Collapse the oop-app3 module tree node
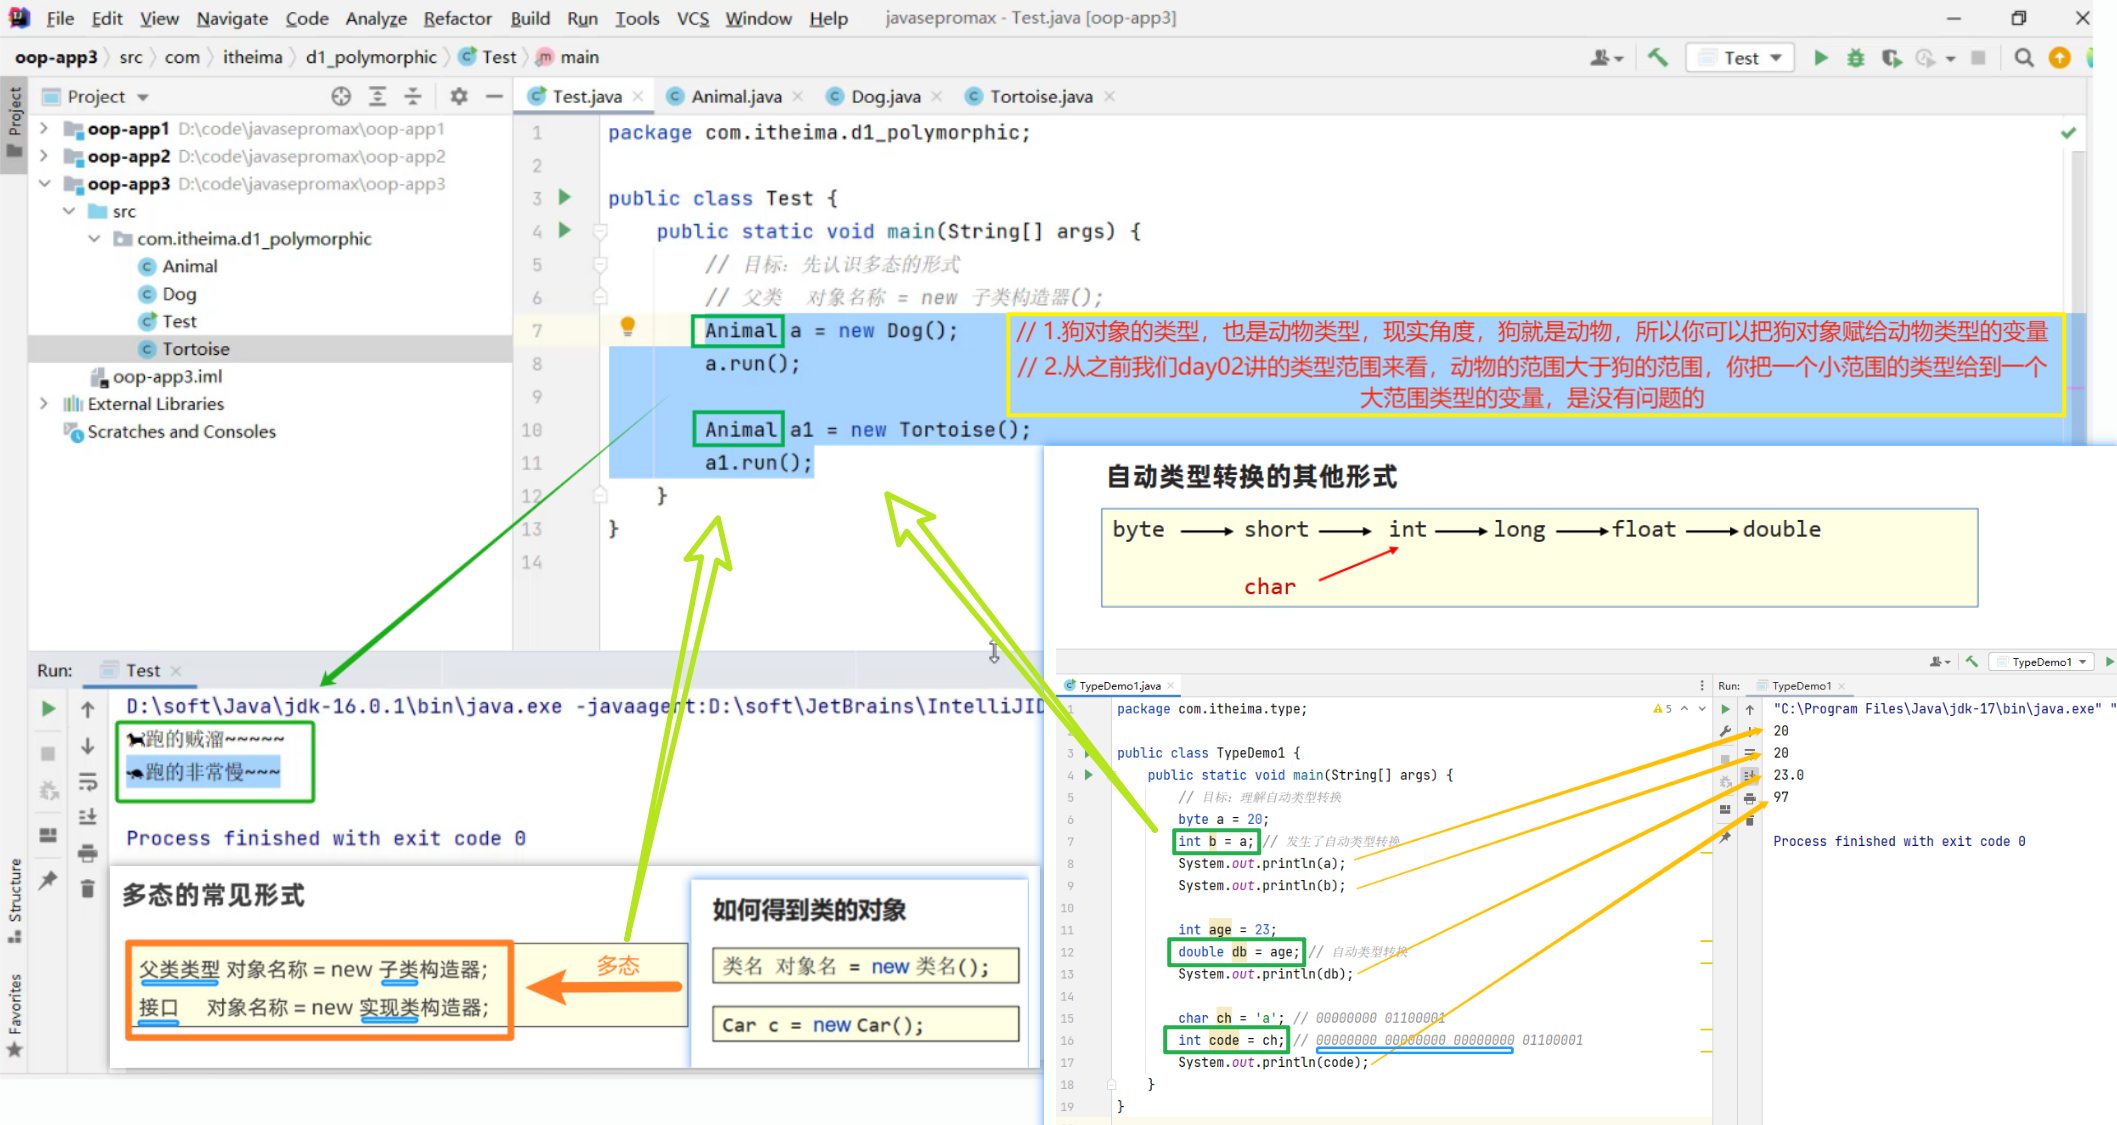The height and width of the screenshot is (1125, 2117). [x=44, y=184]
